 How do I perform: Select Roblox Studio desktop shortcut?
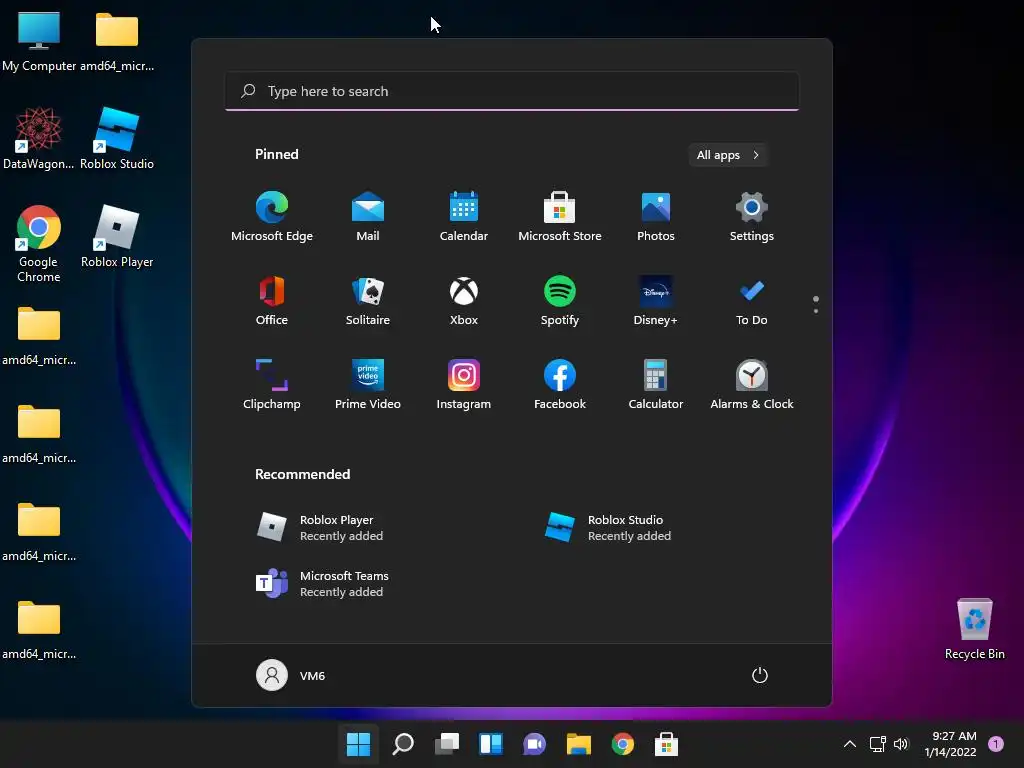(x=117, y=138)
